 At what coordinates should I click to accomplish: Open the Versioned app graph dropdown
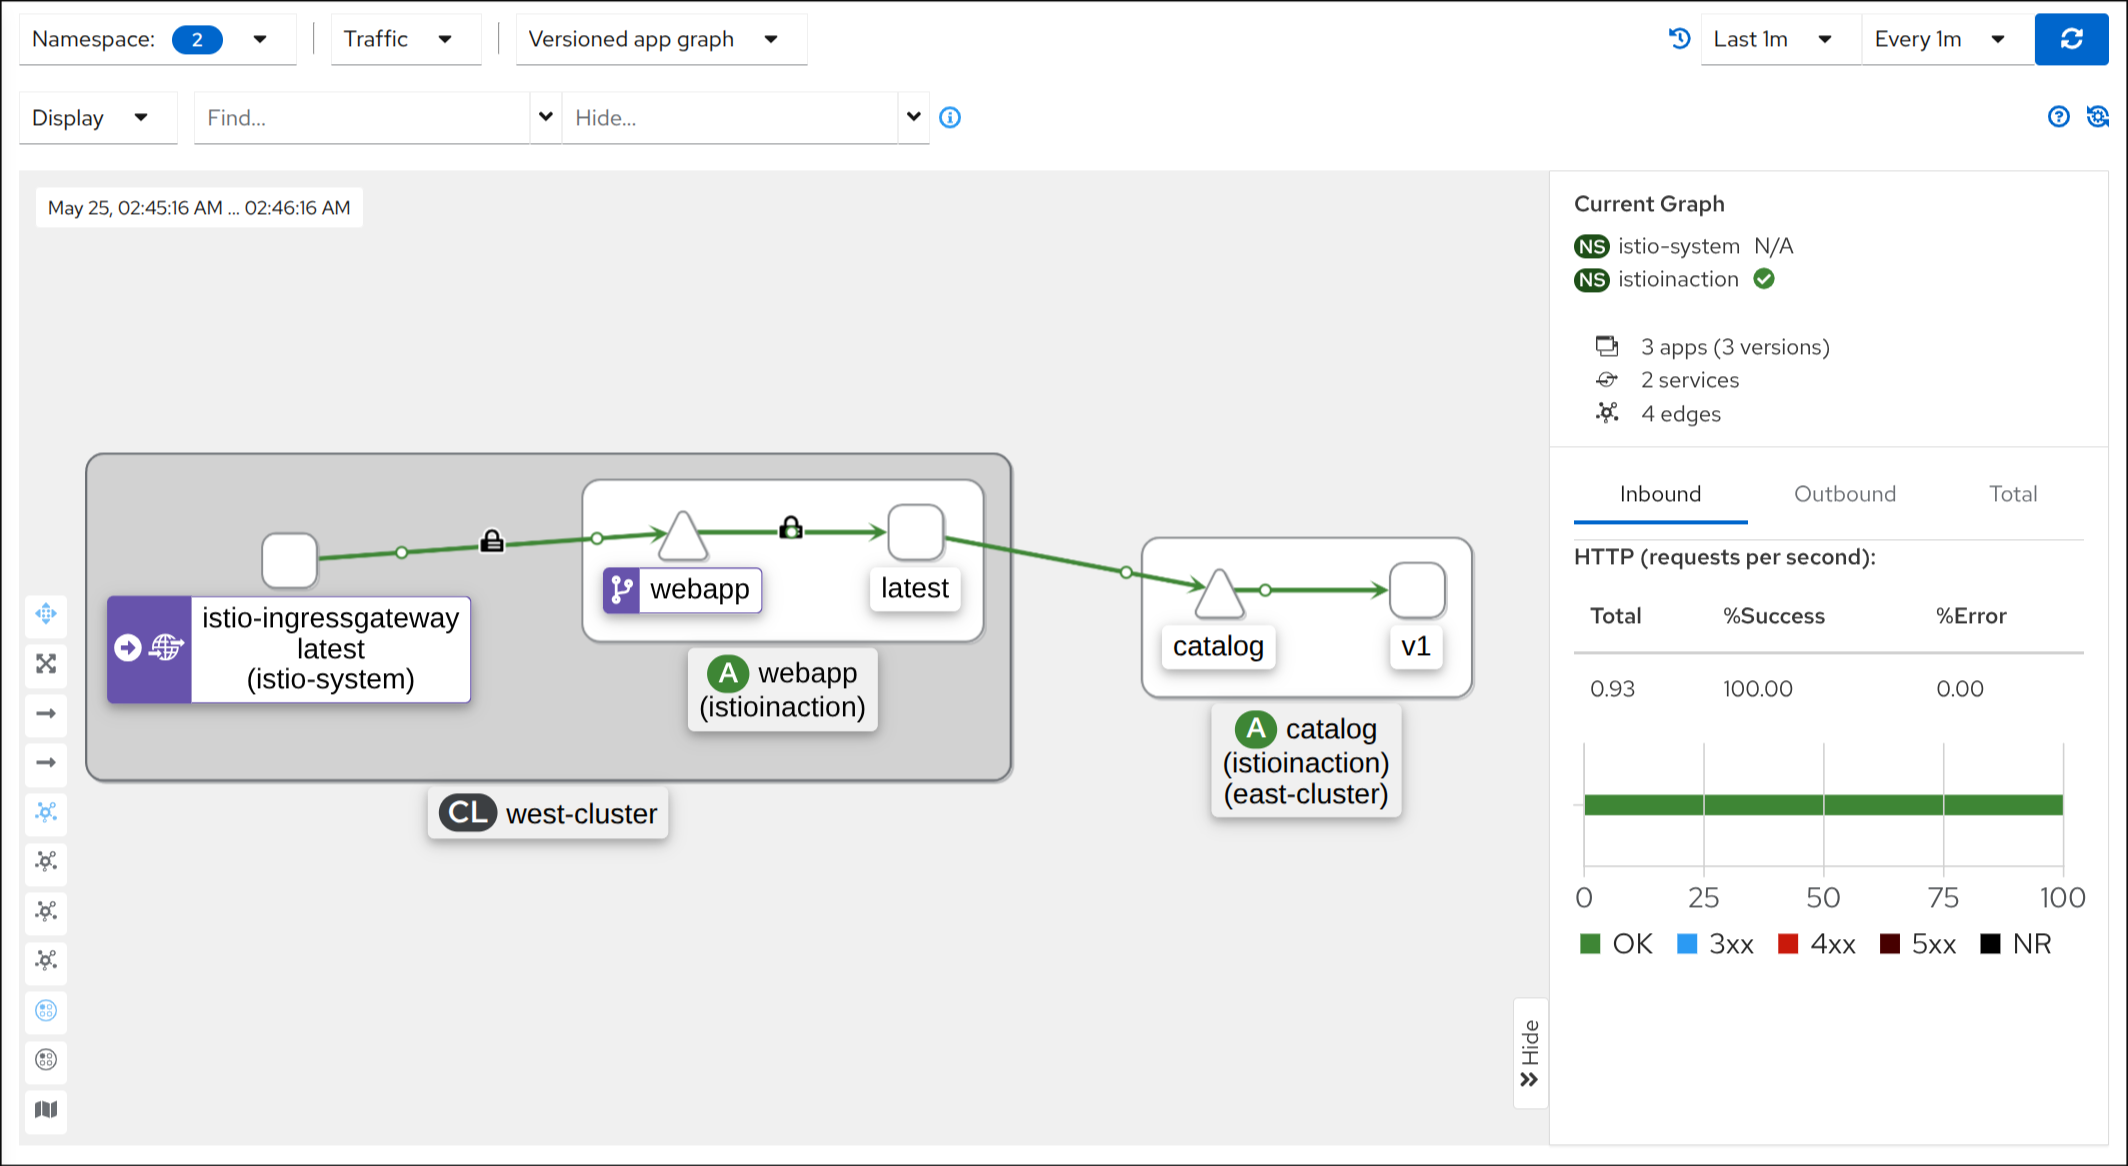click(x=661, y=39)
